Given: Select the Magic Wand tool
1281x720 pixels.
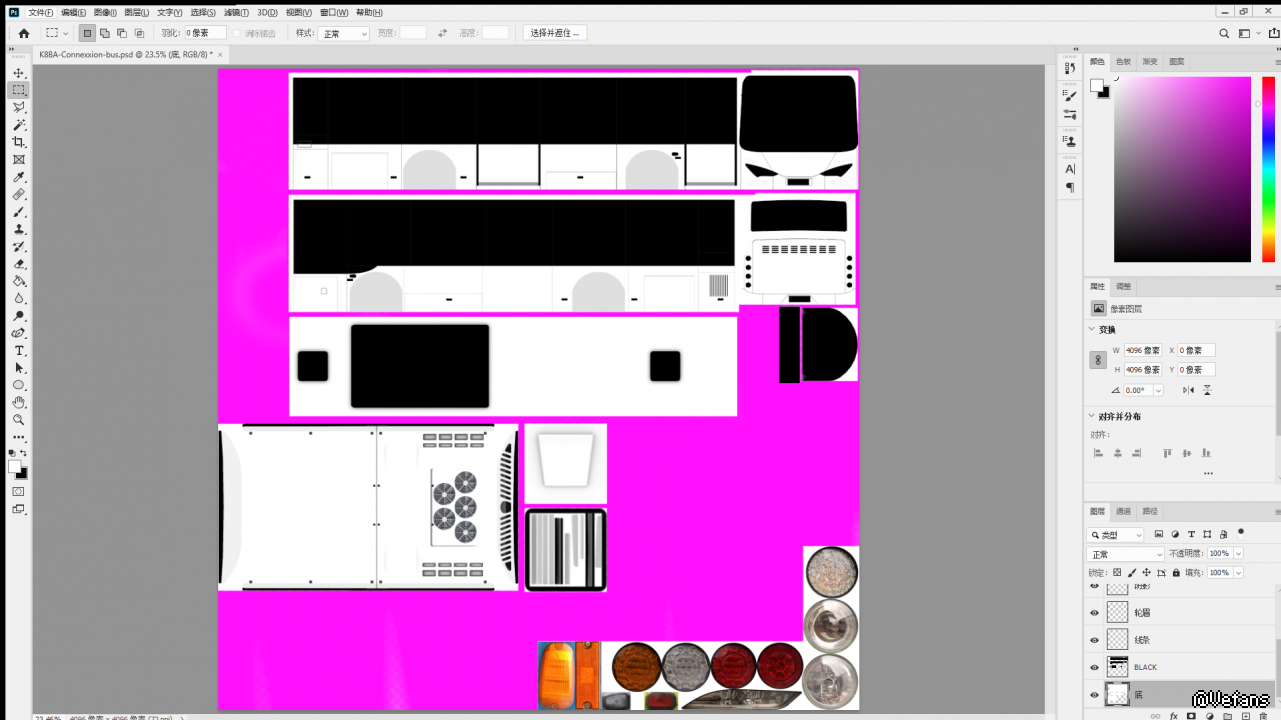Looking at the screenshot, I should 19,125.
